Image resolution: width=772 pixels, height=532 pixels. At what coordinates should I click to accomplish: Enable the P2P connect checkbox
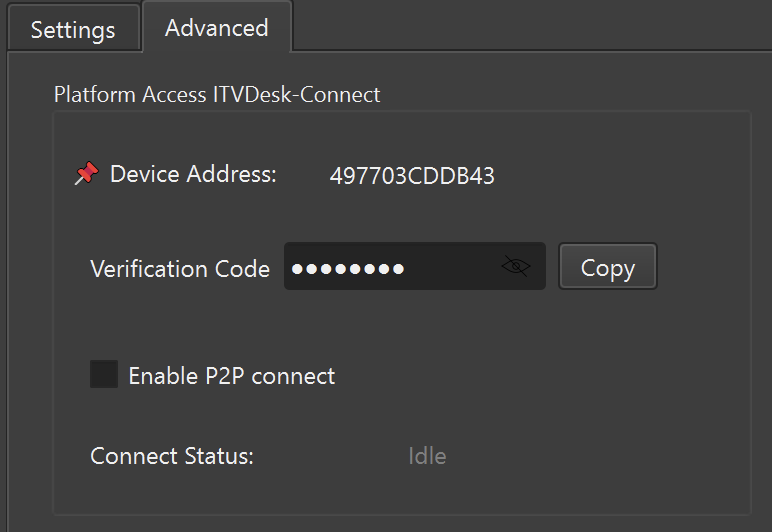pos(104,375)
